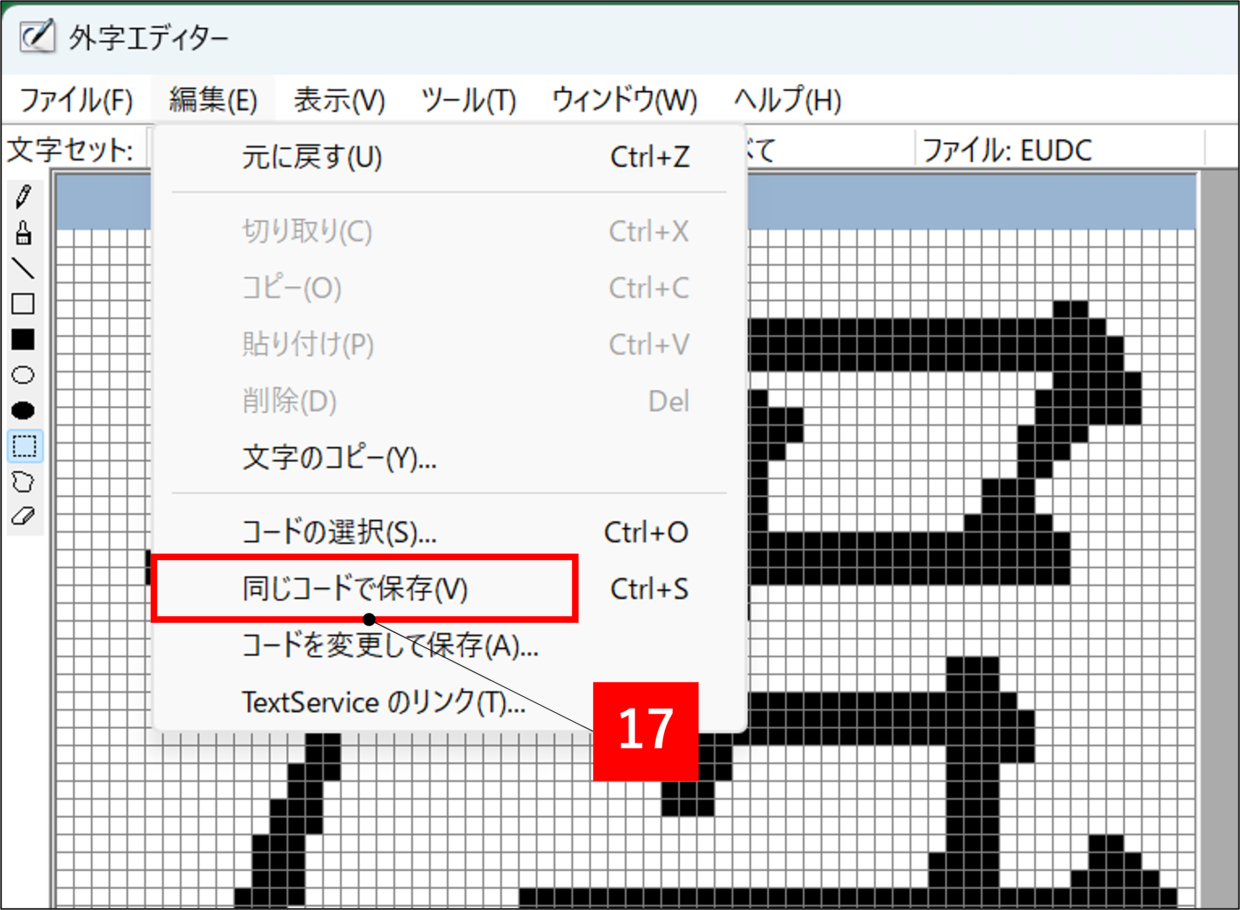This screenshot has width=1240, height=910.
Task: Choose the Straight Line tool
Action: (x=23, y=268)
